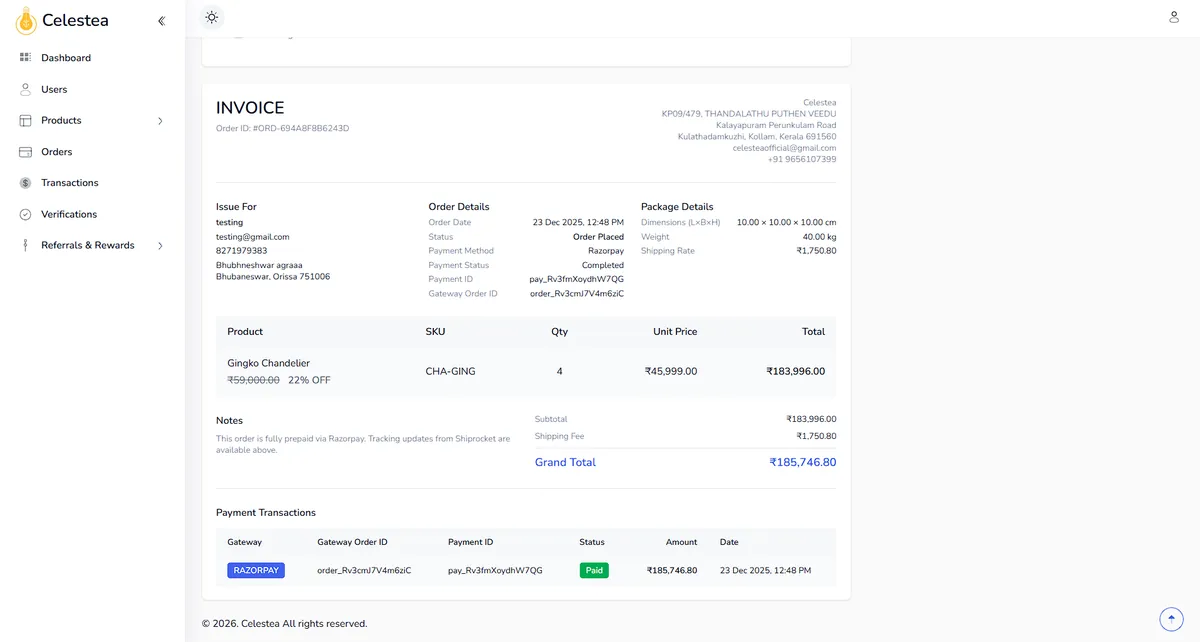Click order_Rv3cmJ7V4m6ziC in Payment Transactions row
1200x642 pixels.
pyautogui.click(x=364, y=570)
